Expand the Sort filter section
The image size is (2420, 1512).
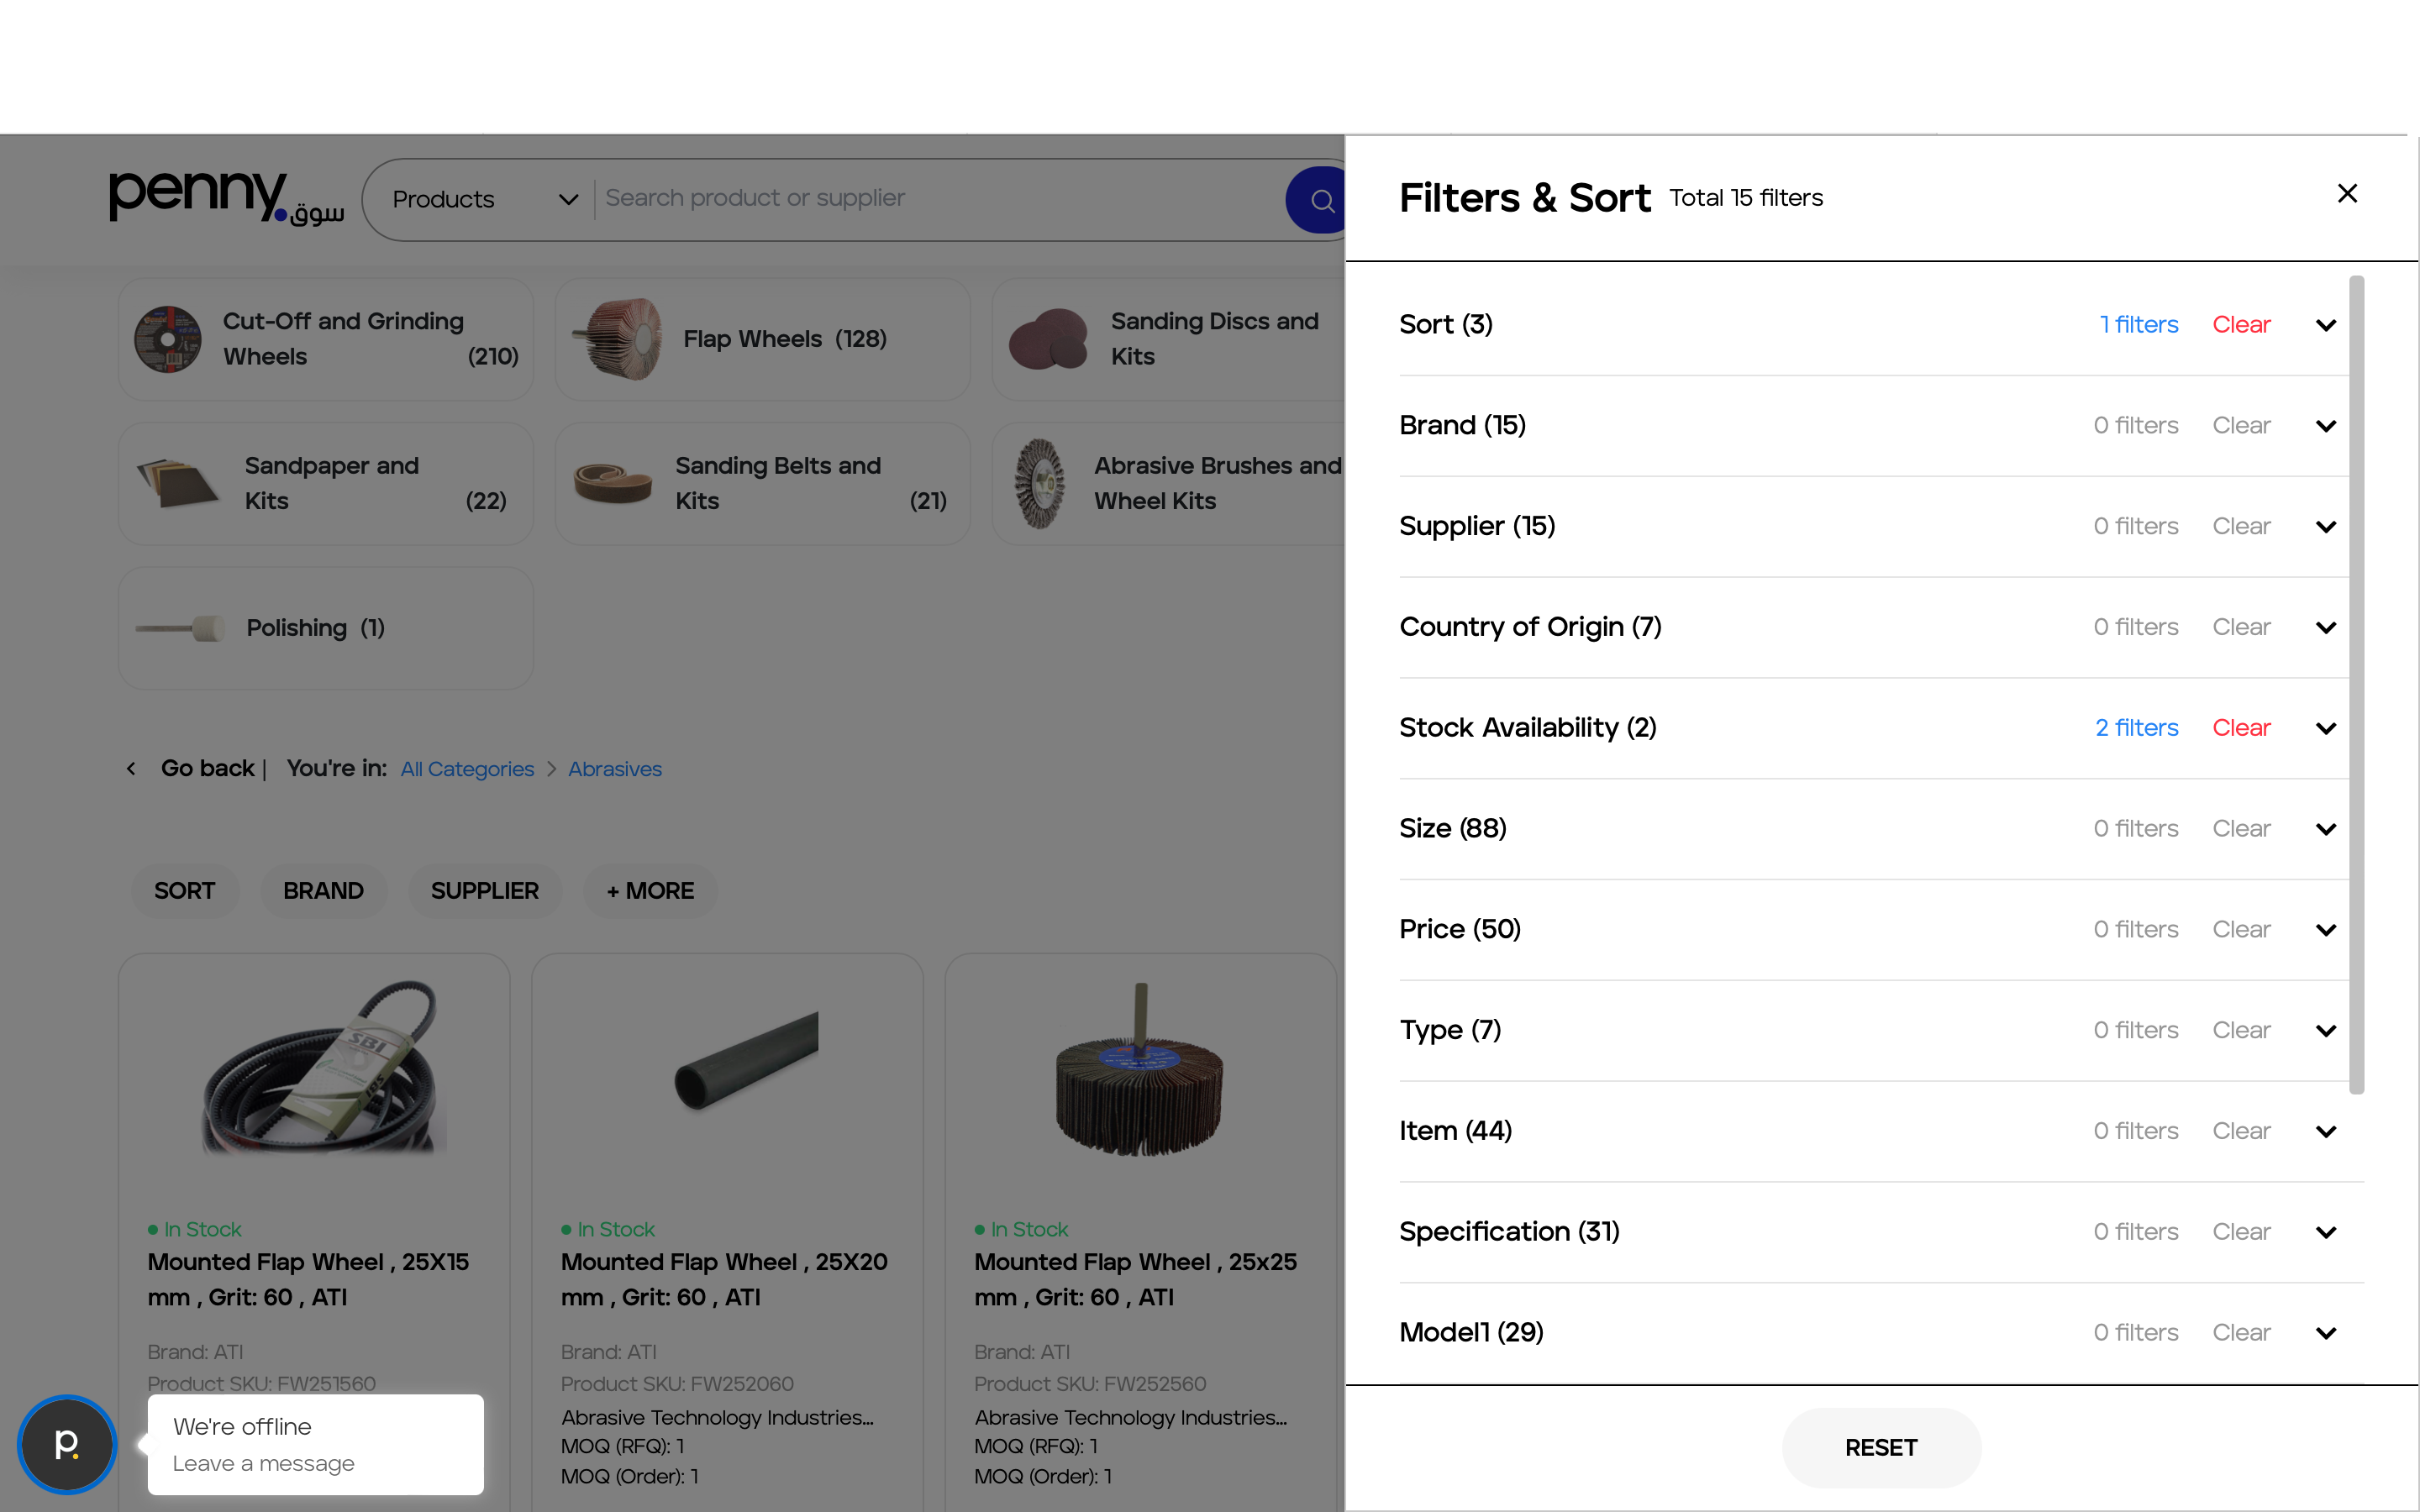[2326, 325]
